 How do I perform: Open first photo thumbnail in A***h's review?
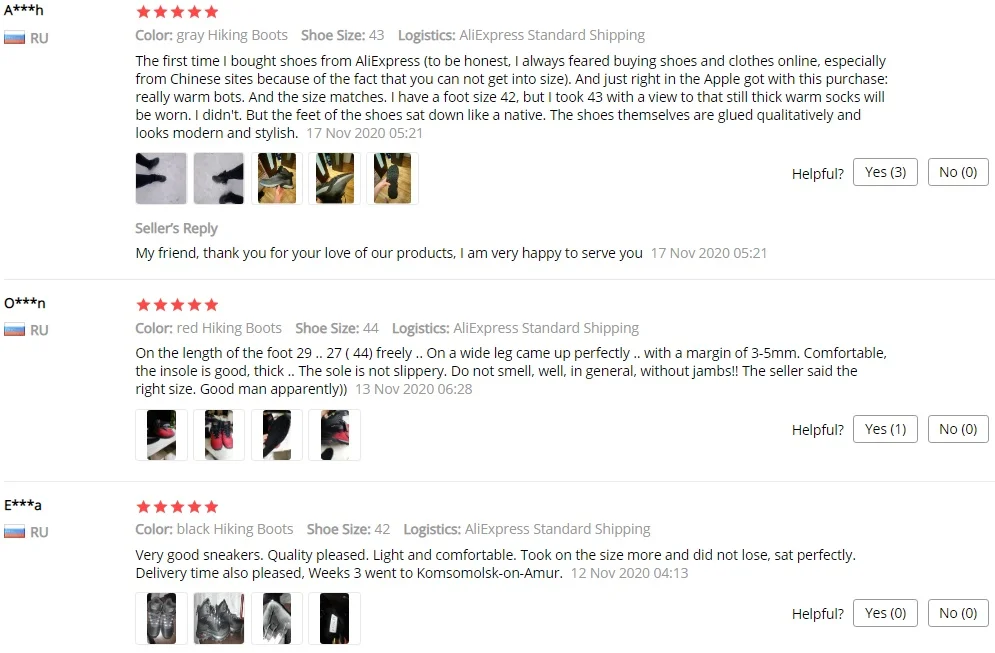(x=161, y=178)
